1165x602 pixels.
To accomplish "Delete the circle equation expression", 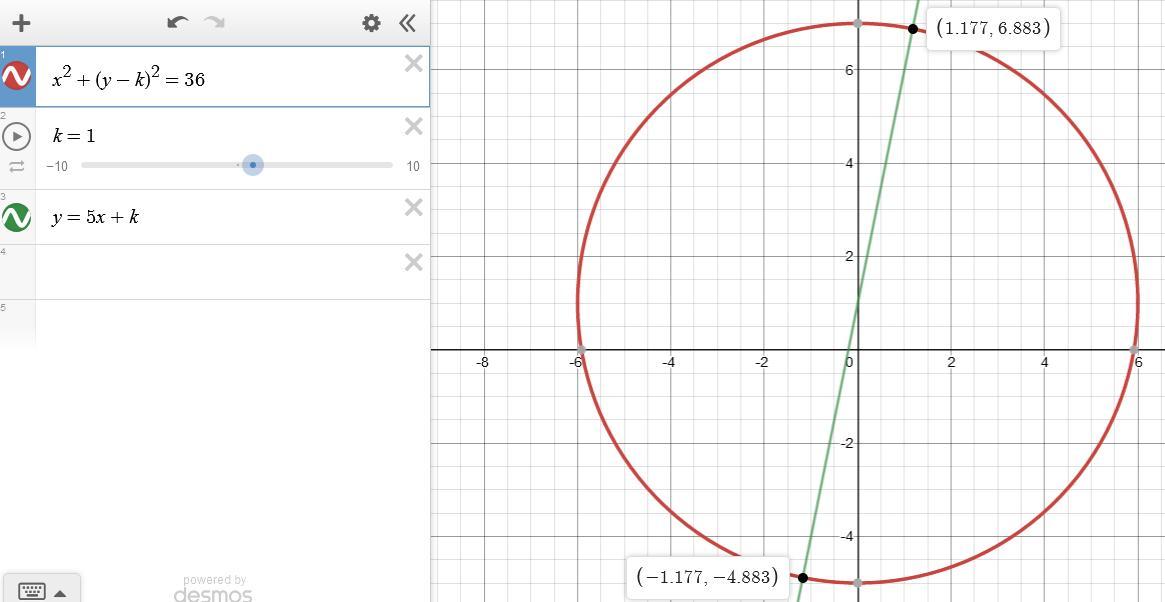I will (x=414, y=64).
